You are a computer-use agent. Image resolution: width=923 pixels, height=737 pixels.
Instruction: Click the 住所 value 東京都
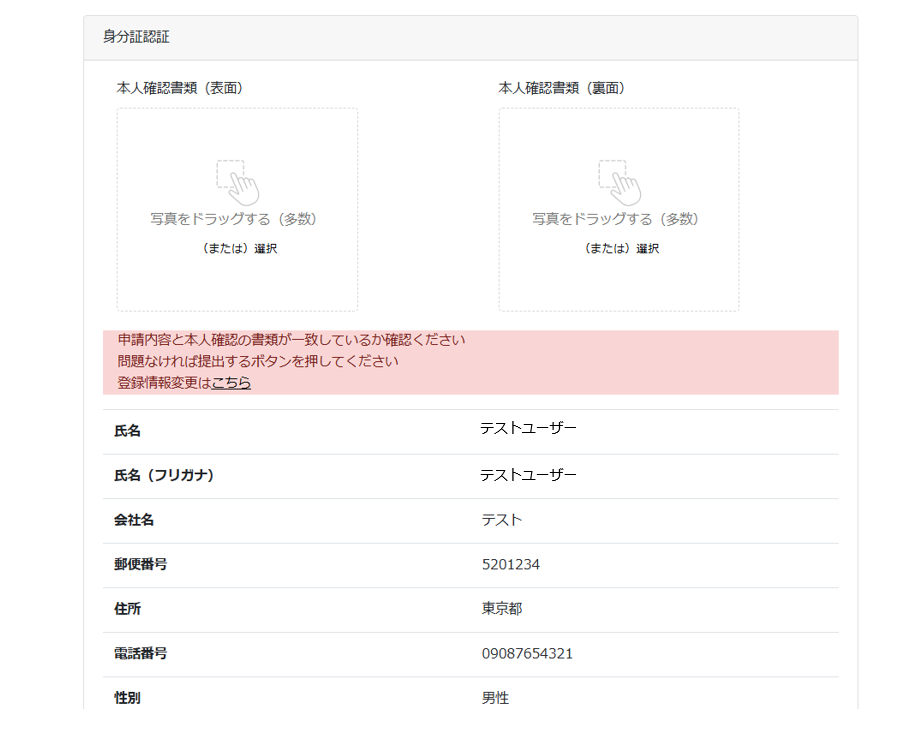click(x=502, y=609)
